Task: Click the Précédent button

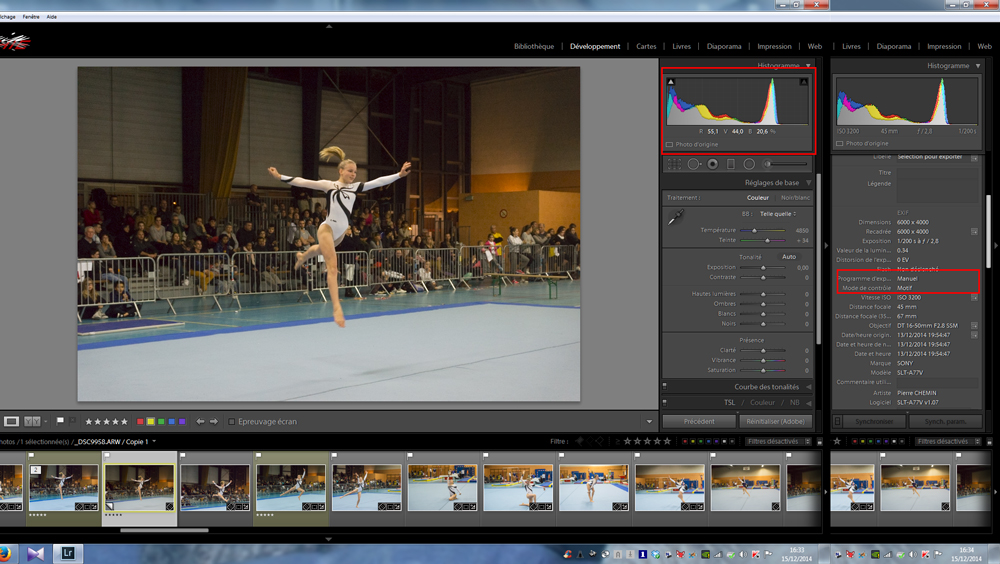Action: pos(699,421)
